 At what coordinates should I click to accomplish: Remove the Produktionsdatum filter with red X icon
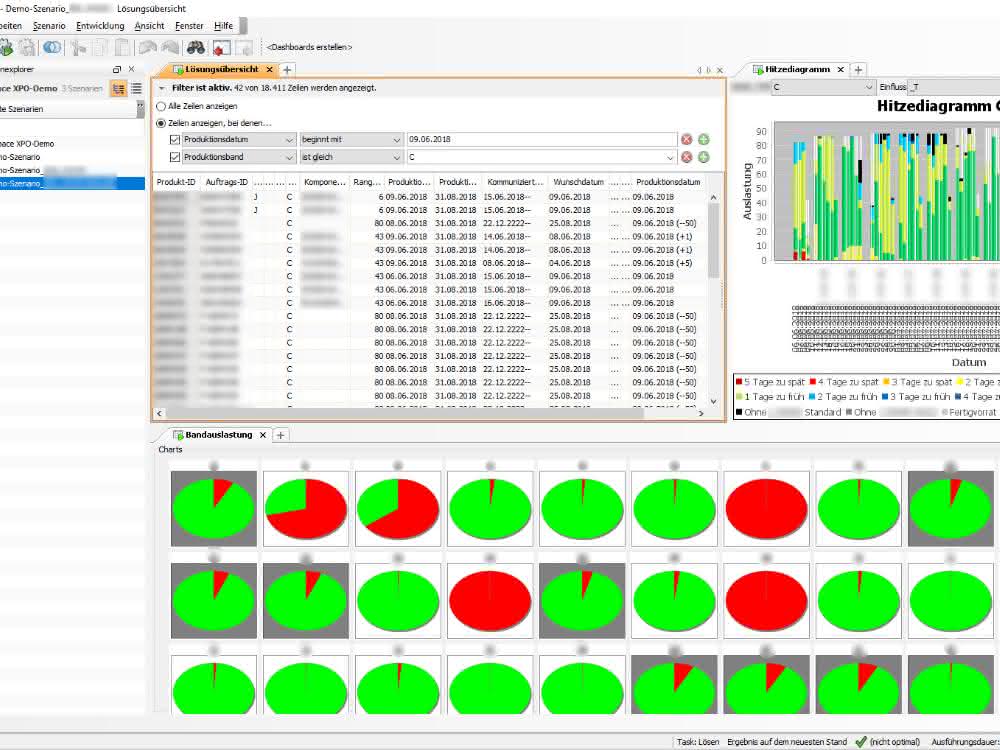point(686,140)
